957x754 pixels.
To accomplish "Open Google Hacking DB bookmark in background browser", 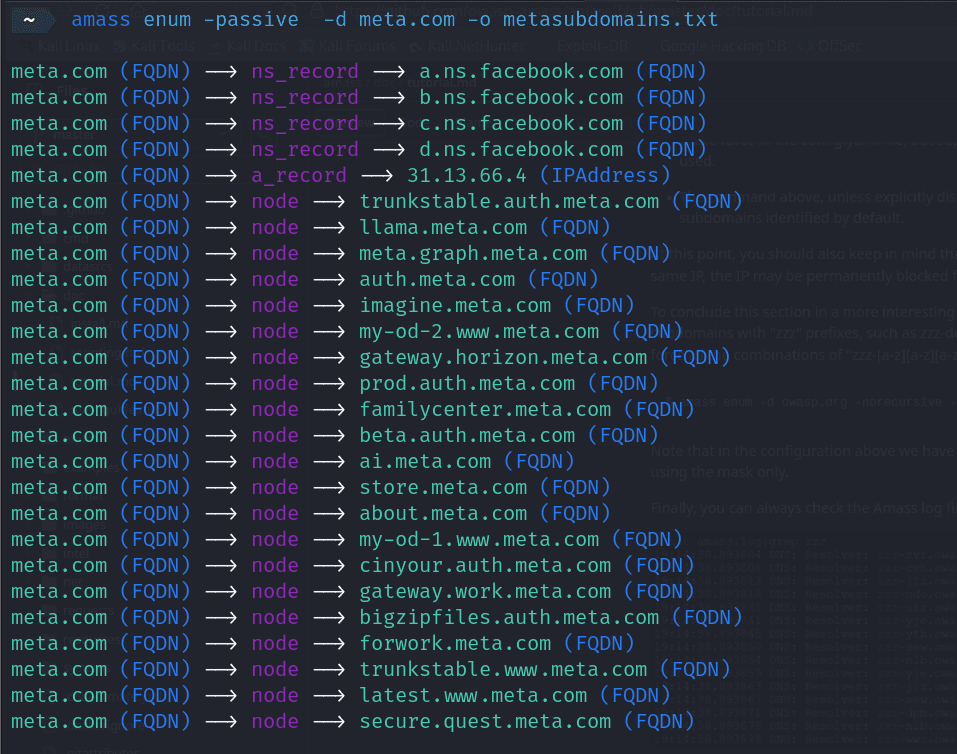I will (x=723, y=46).
